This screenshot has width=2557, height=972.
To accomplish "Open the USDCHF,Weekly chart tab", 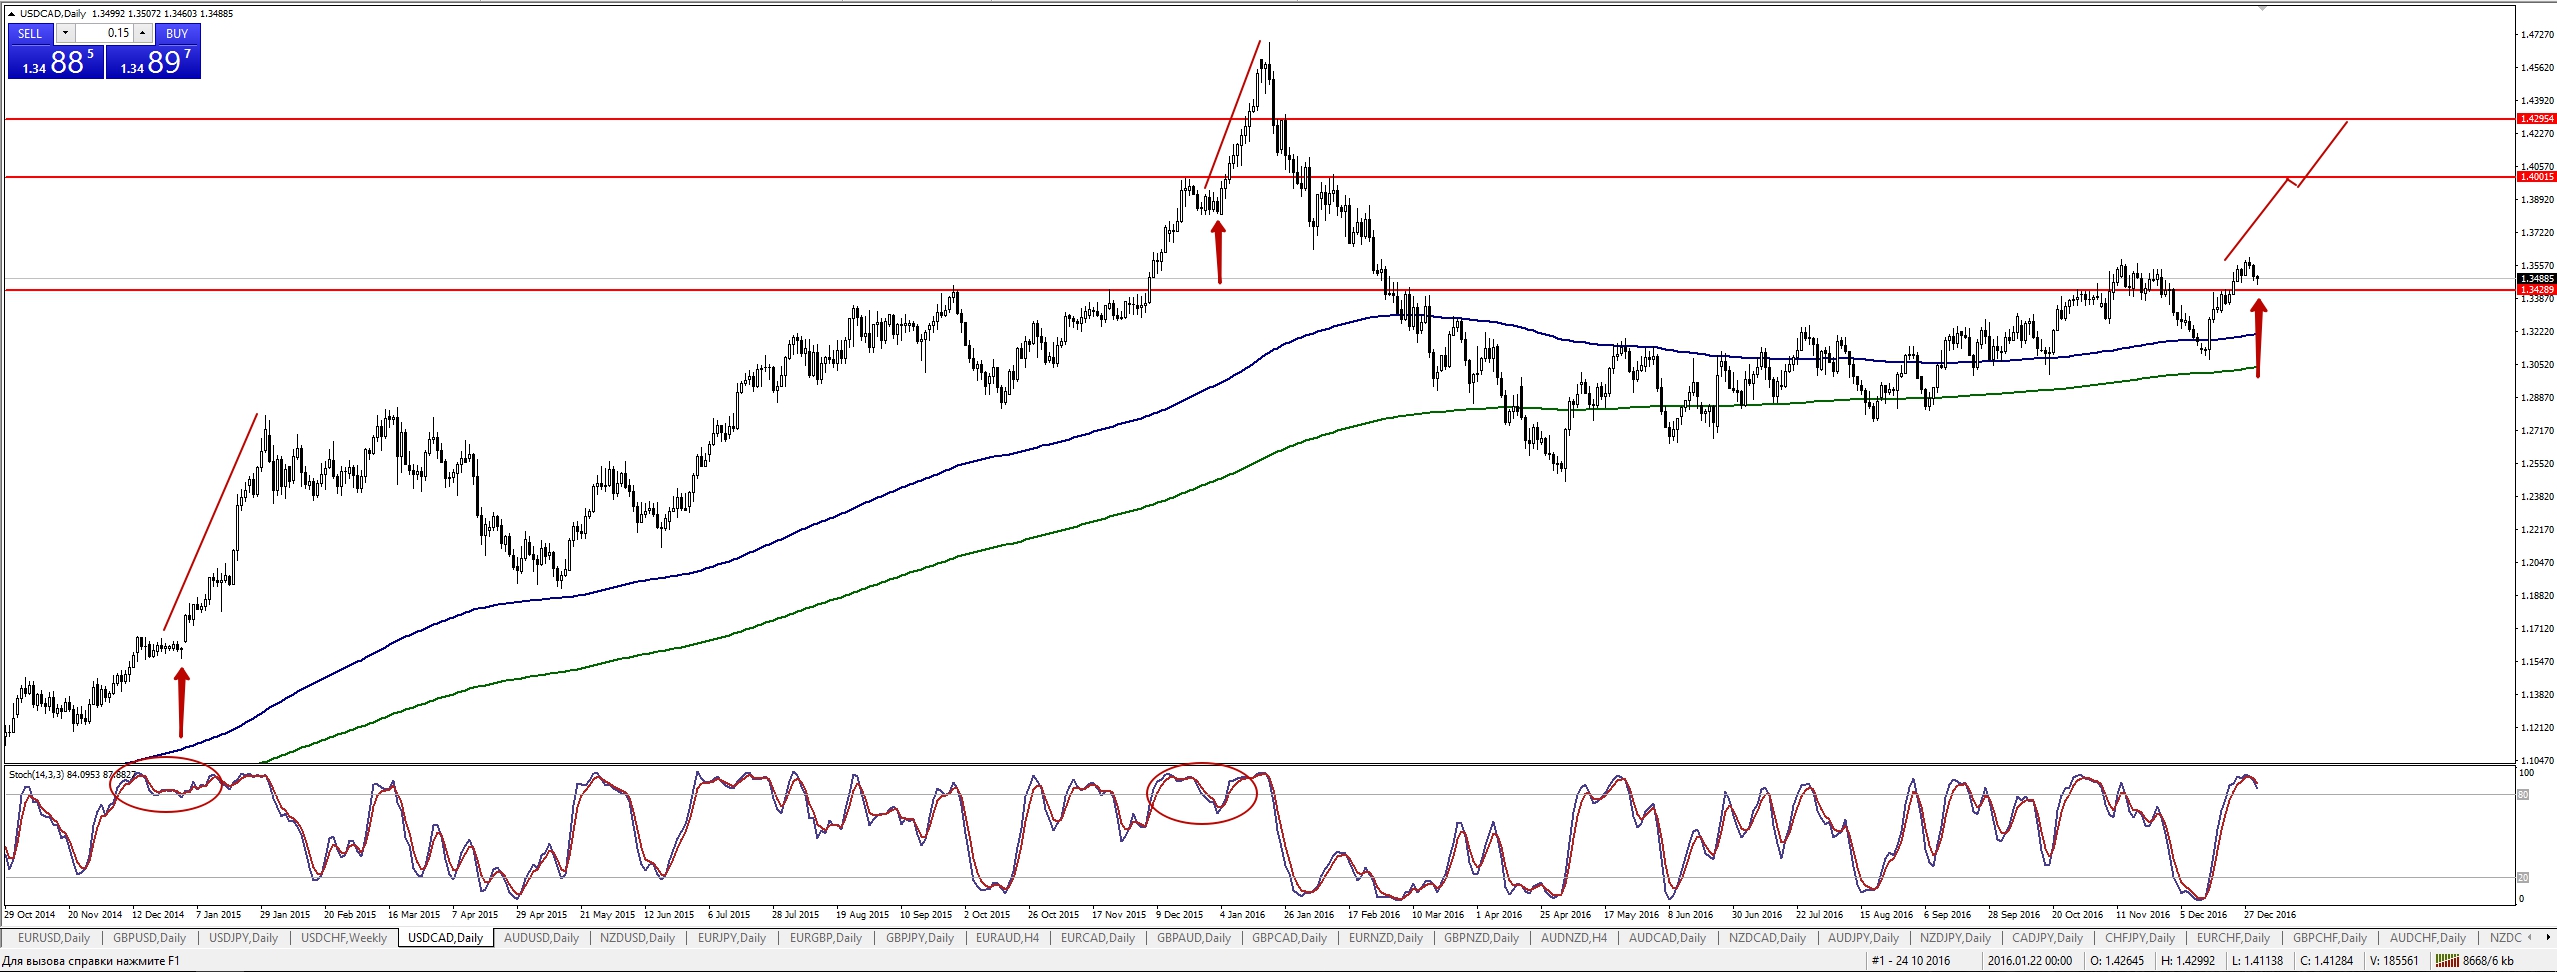I will 344,938.
